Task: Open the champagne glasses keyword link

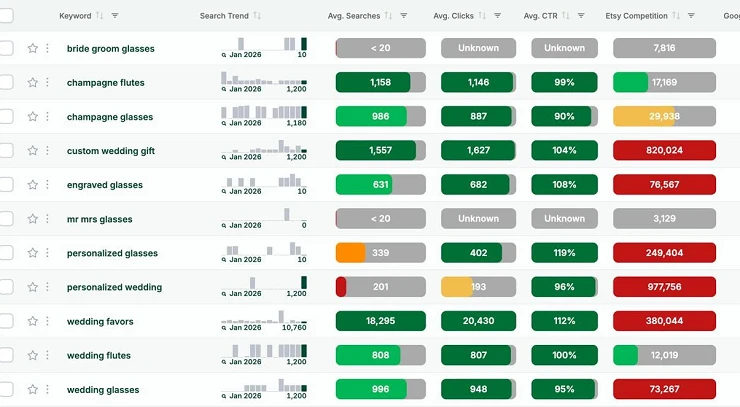Action: tap(110, 117)
